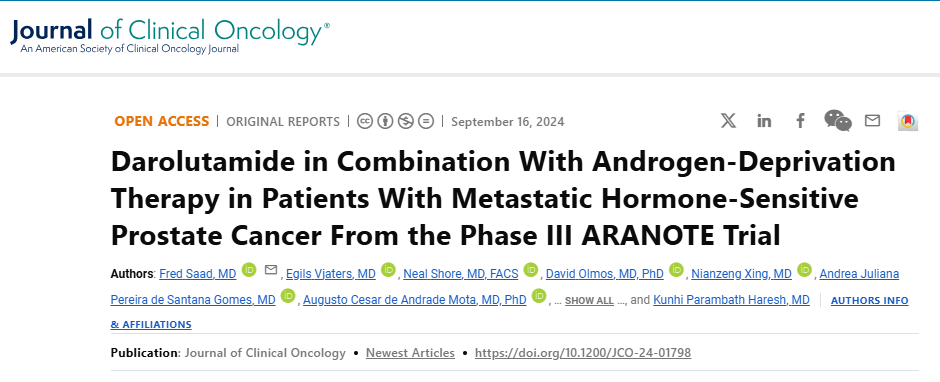
Task: Go to Journal of Clinical Oncology homepage logo
Action: 170,35
